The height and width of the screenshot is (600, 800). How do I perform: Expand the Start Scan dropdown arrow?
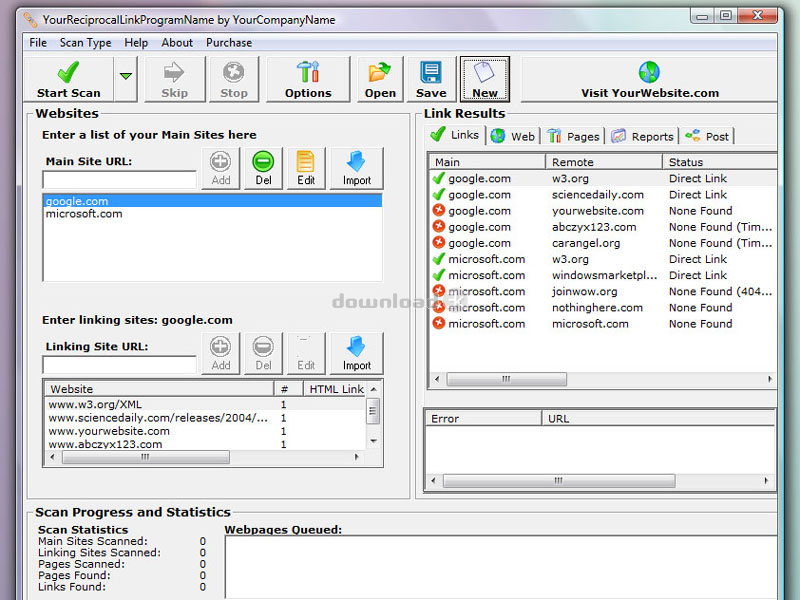[x=126, y=76]
